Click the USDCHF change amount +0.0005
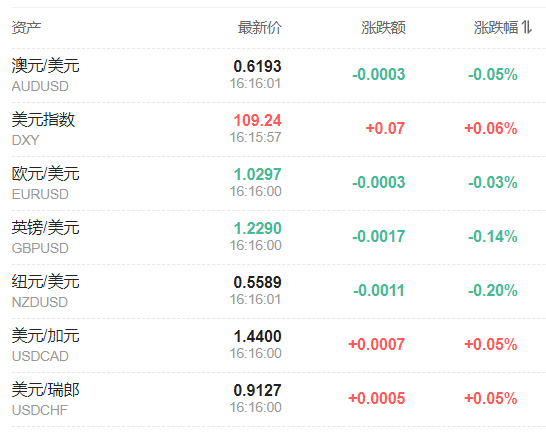The width and height of the screenshot is (546, 432). (x=376, y=398)
